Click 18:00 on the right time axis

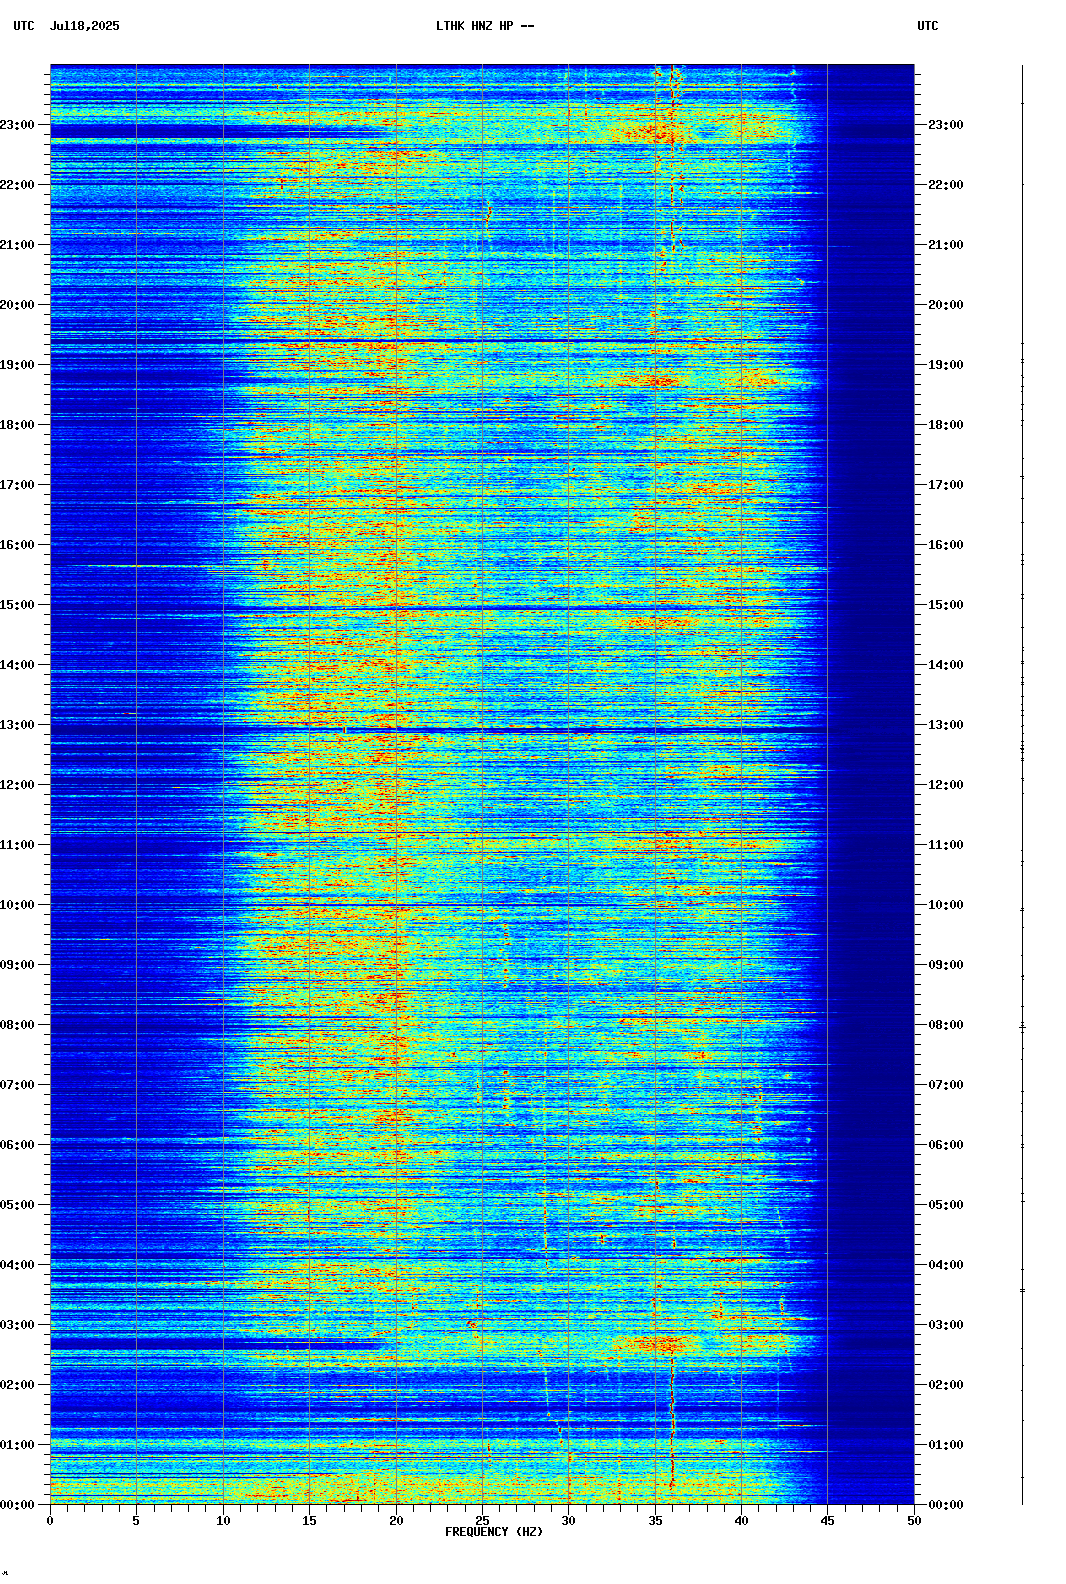coord(946,425)
